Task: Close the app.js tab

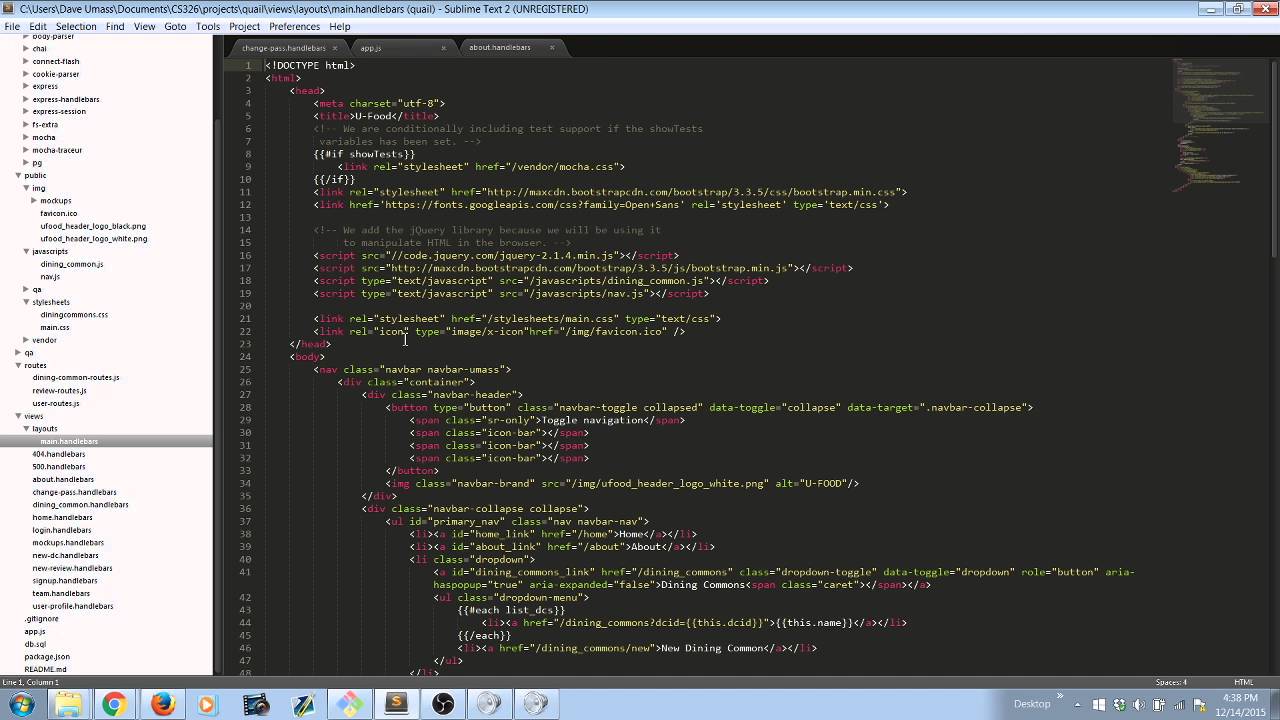Action: tap(444, 48)
